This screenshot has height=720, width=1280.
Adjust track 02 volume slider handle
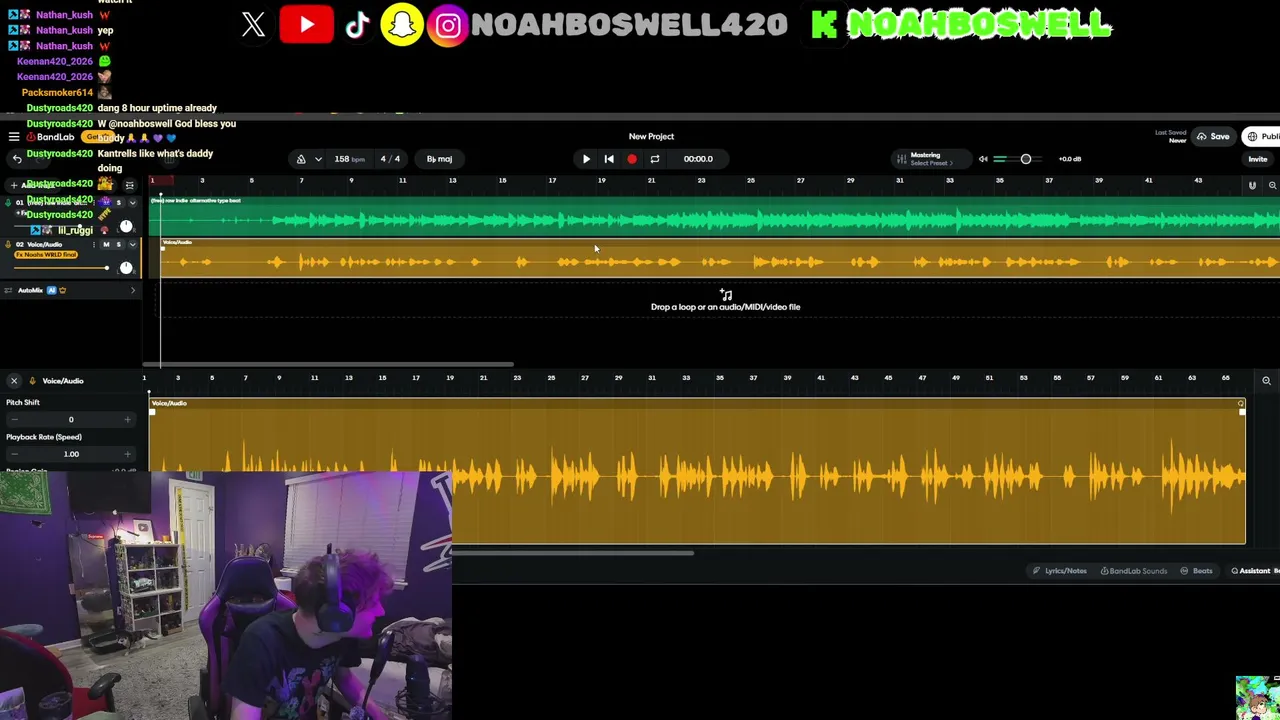[x=106, y=268]
